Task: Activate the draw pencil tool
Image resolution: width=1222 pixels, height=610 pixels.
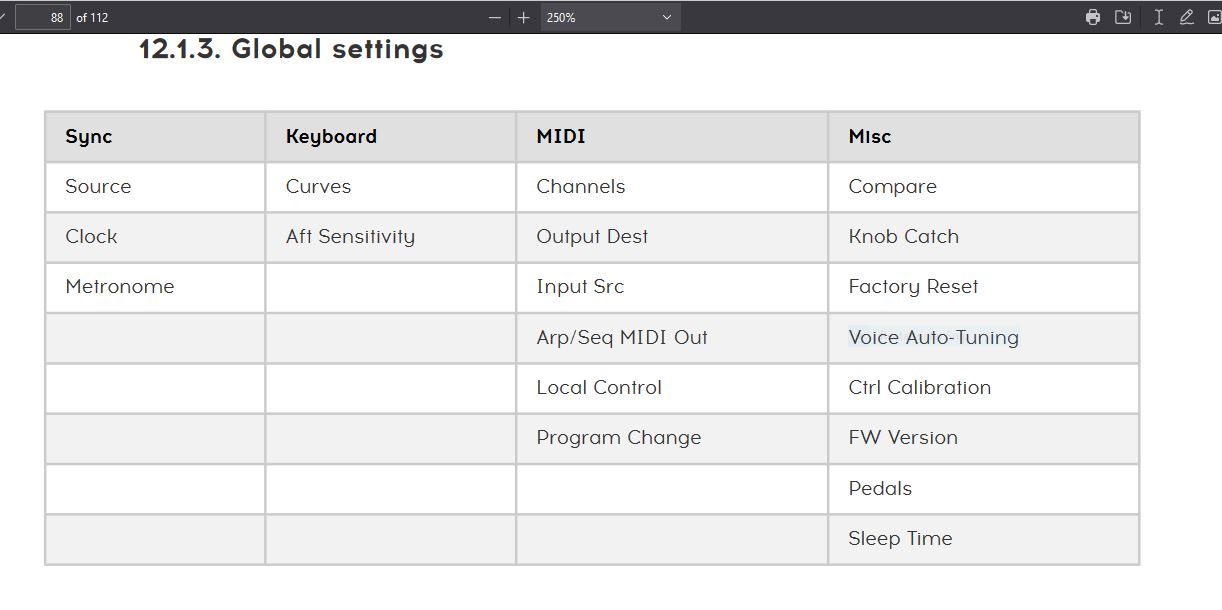Action: (x=1186, y=17)
